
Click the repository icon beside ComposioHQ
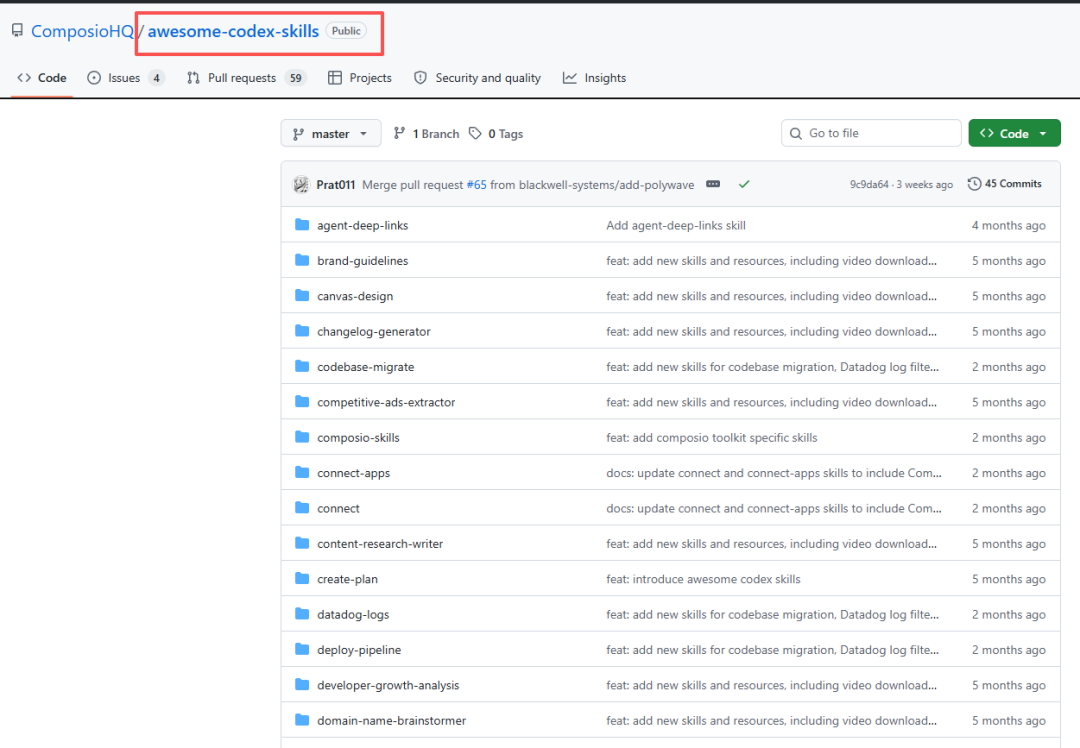coord(17,30)
